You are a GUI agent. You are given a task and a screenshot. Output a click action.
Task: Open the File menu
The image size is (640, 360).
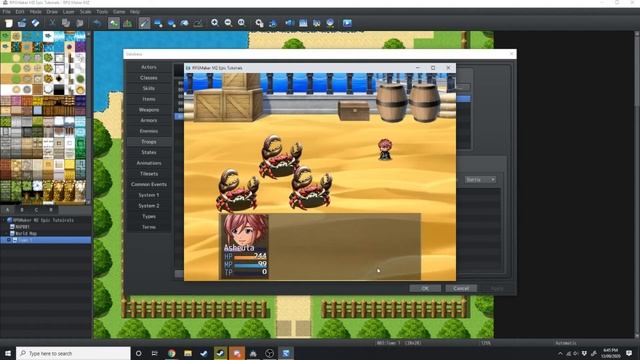(7, 12)
